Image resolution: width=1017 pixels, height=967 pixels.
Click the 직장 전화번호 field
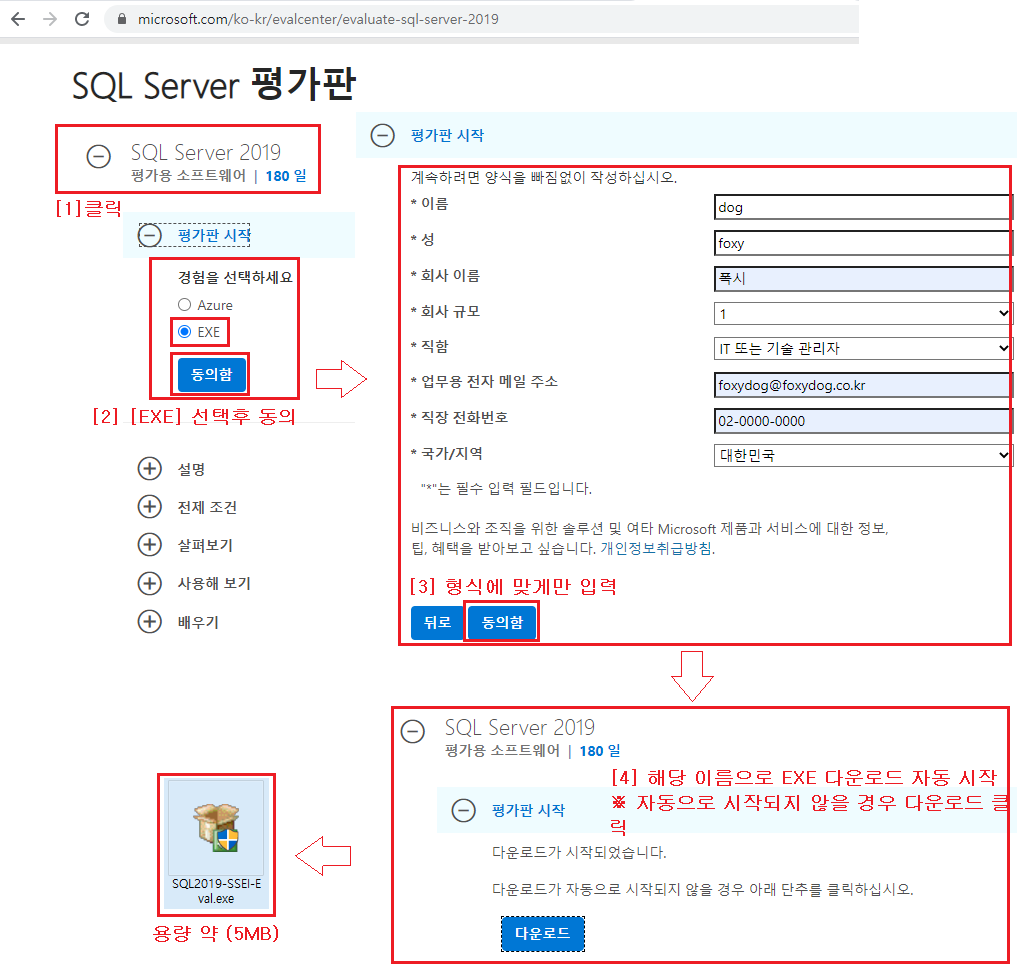(x=862, y=421)
